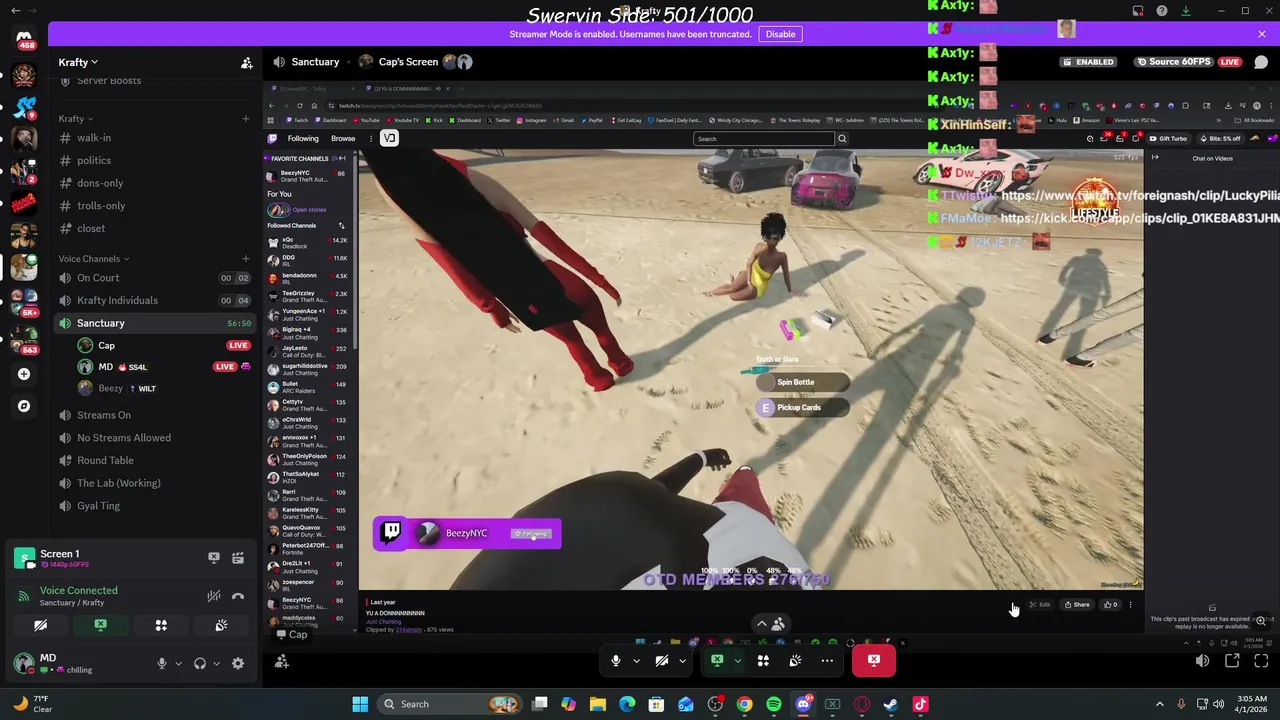
Task: Dismiss the Streamer Mode banner
Action: [x=1261, y=34]
